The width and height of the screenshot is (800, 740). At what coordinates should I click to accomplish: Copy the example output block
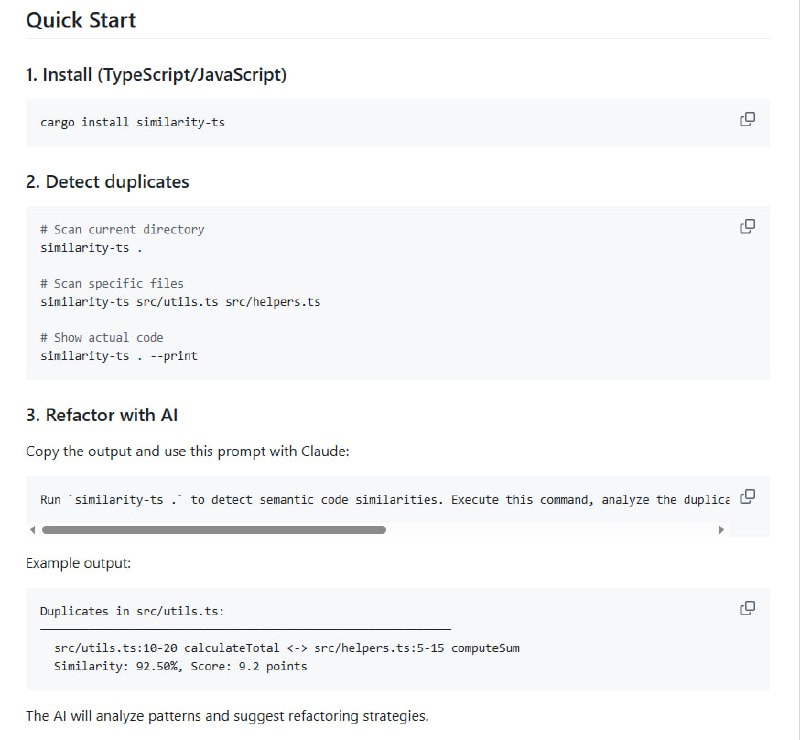pos(747,607)
